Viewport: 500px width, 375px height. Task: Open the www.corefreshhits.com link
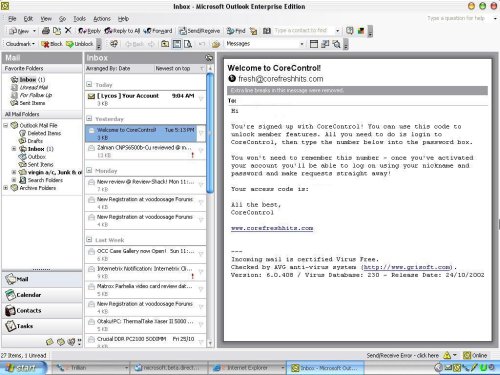click(272, 228)
